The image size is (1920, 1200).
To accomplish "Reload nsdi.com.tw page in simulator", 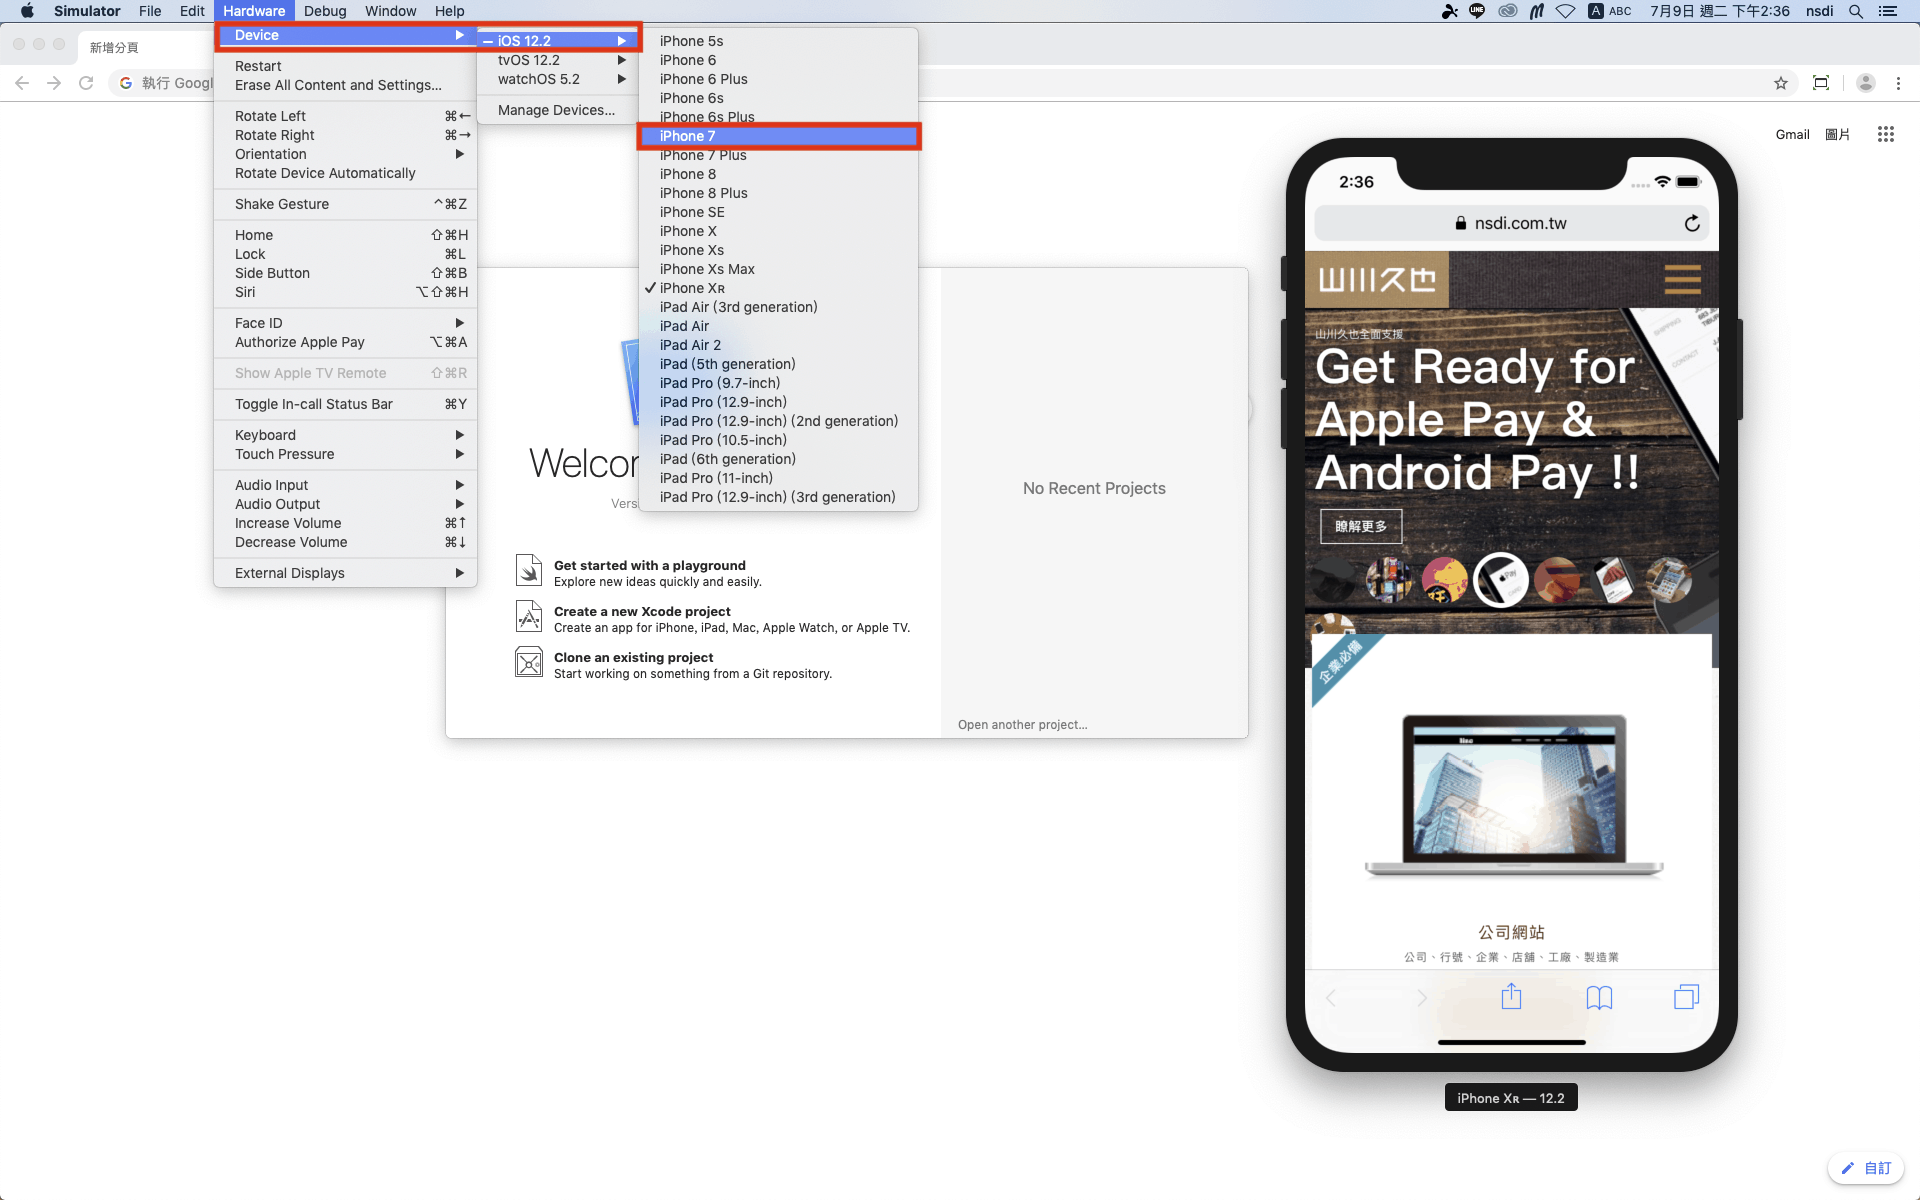I will click(1692, 223).
